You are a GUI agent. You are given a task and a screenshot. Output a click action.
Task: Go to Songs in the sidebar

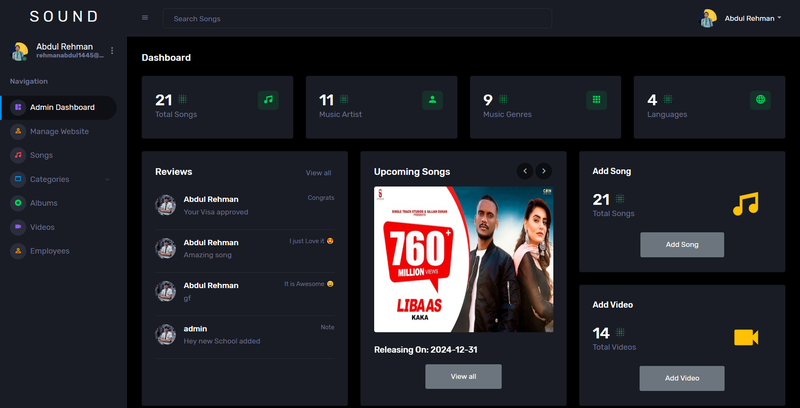(x=41, y=156)
